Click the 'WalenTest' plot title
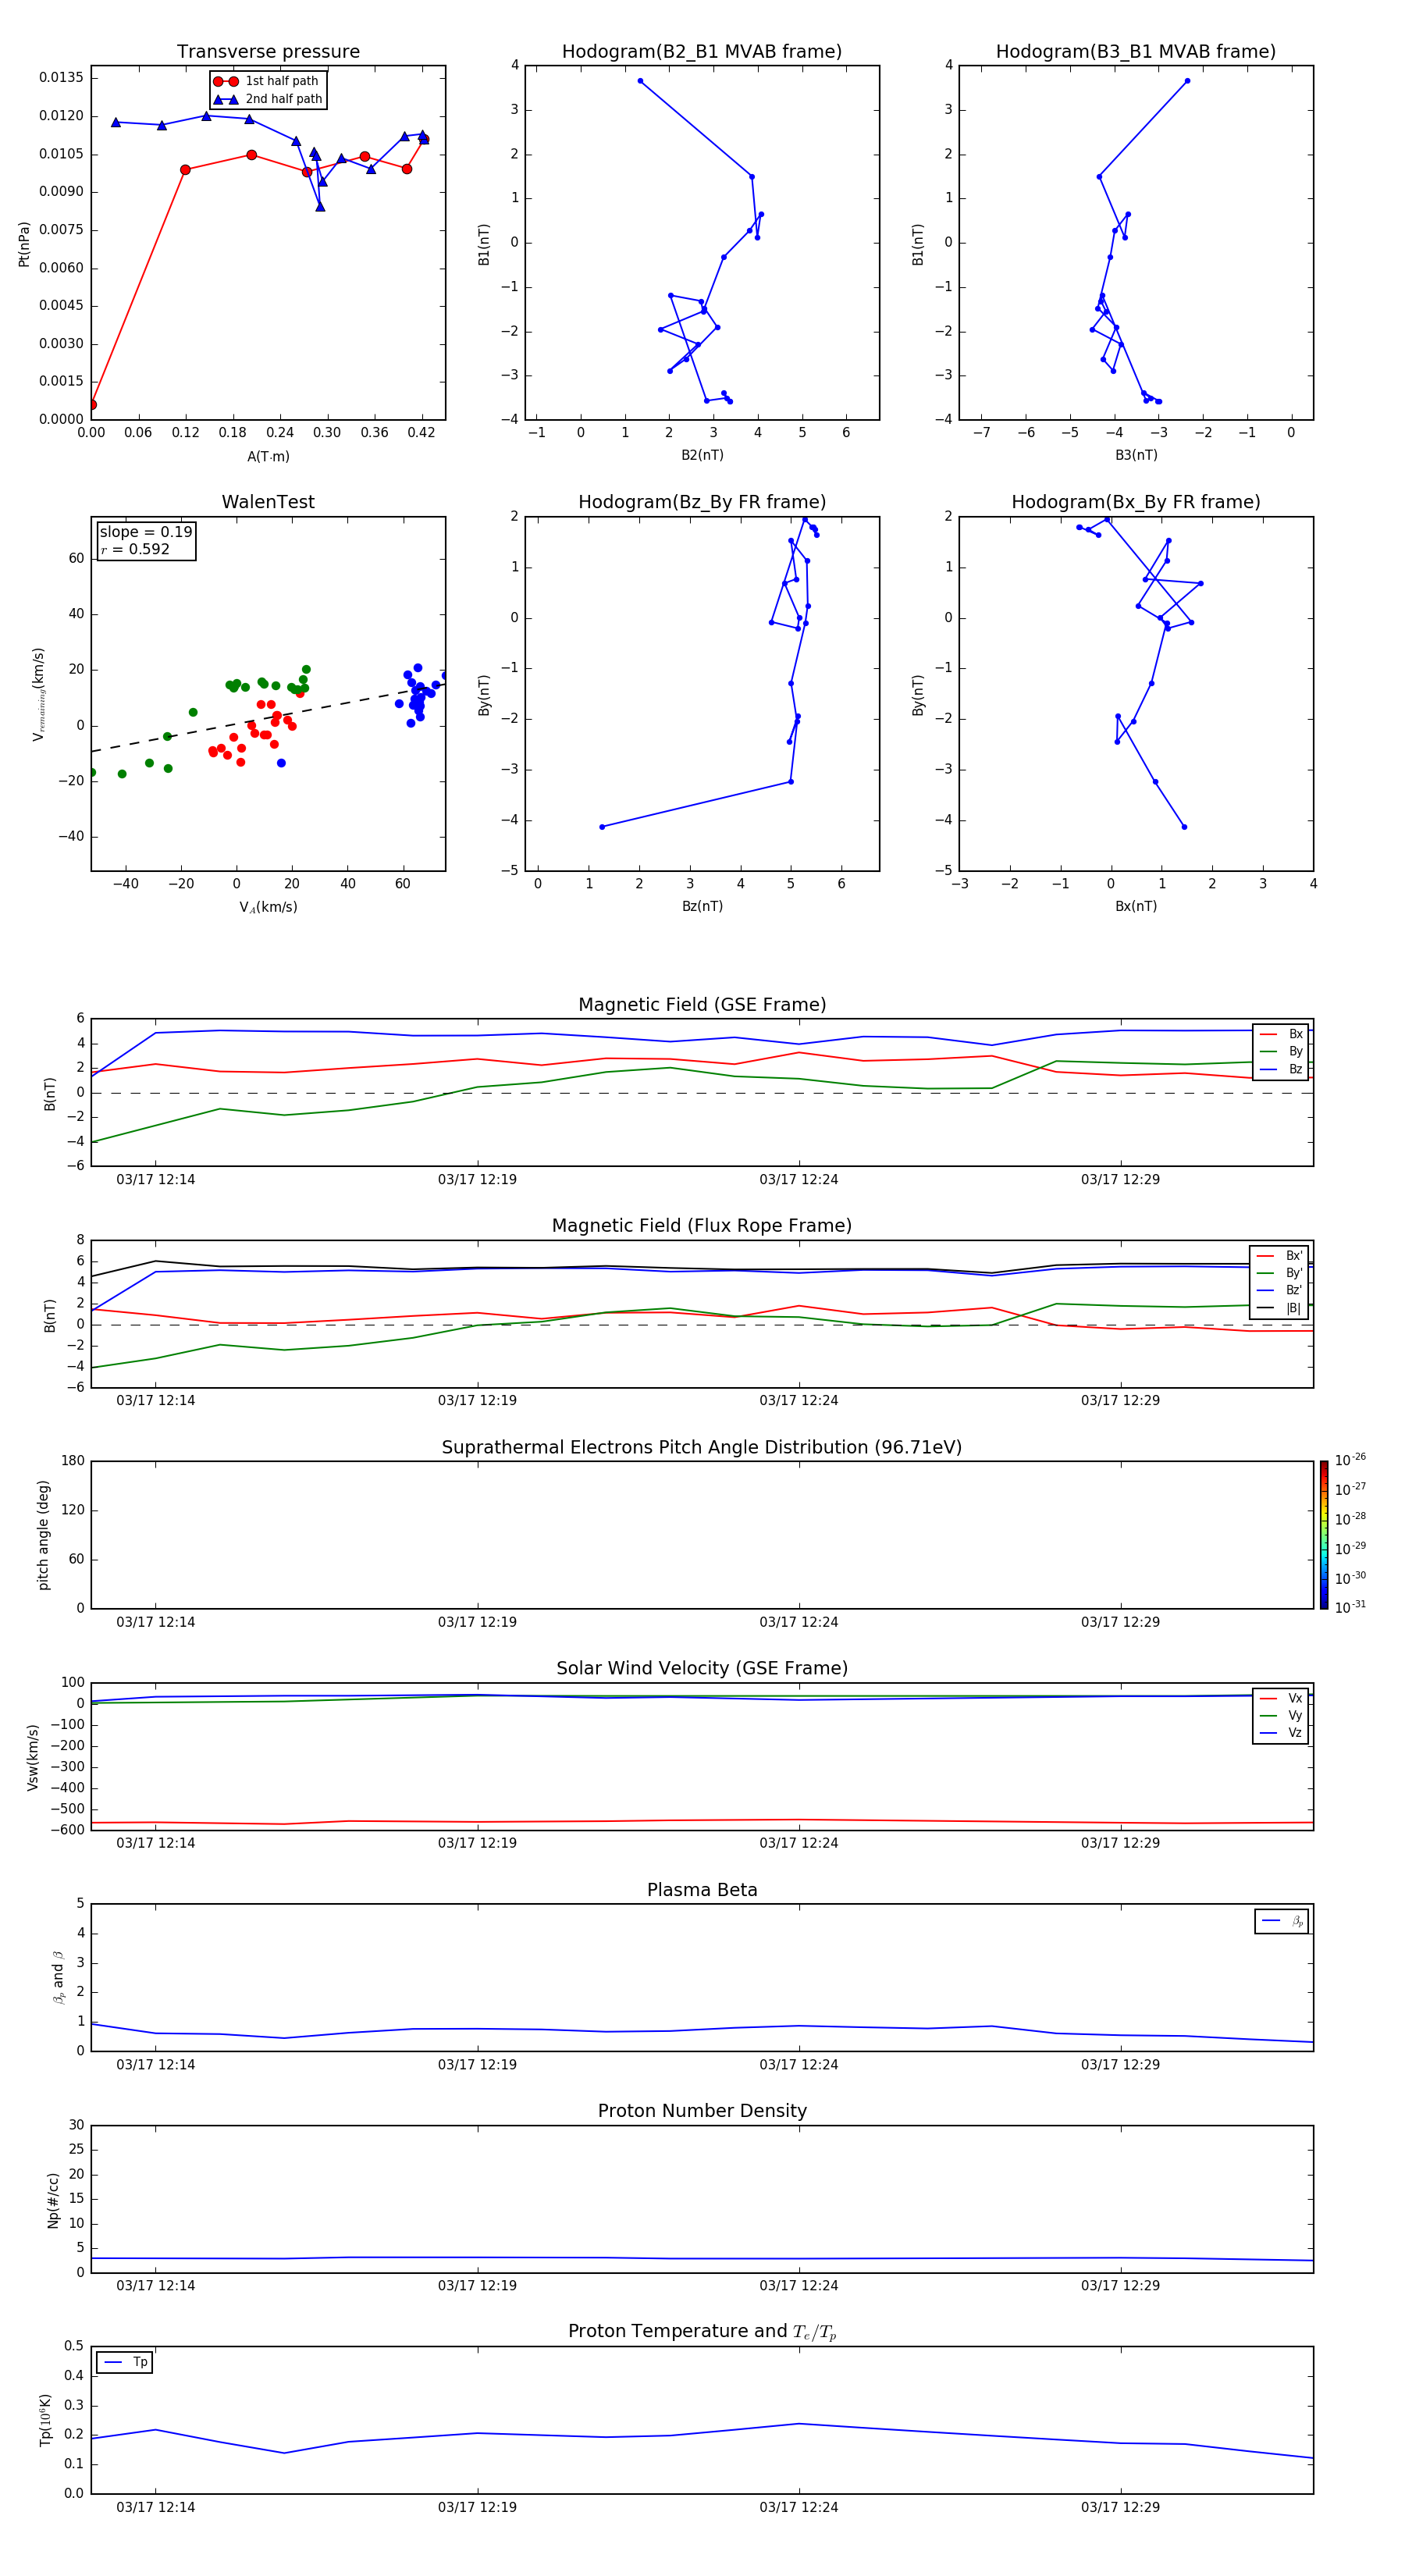This screenshot has width=1405, height=2576. tap(268, 502)
